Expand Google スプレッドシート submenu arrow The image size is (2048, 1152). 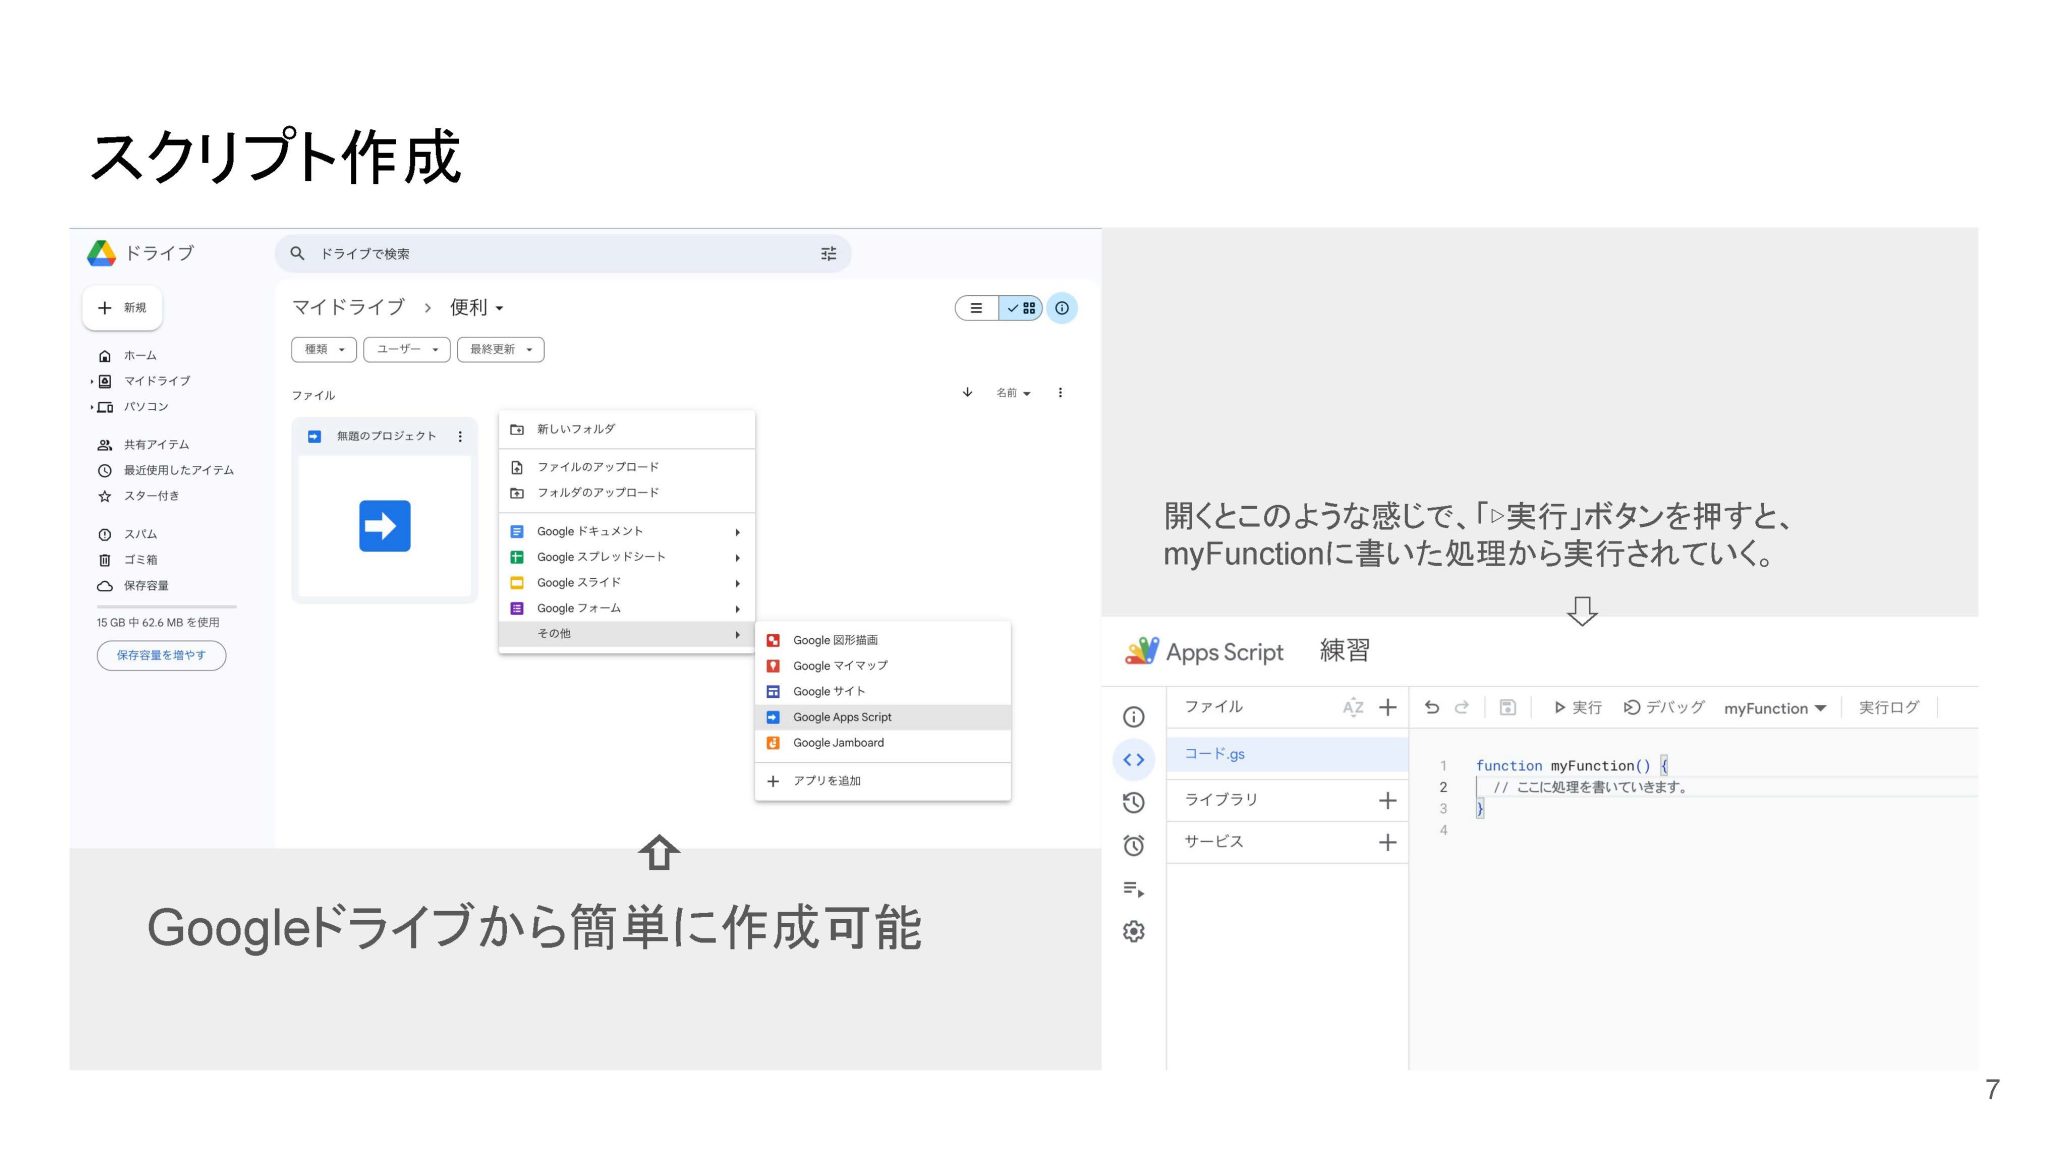[738, 557]
